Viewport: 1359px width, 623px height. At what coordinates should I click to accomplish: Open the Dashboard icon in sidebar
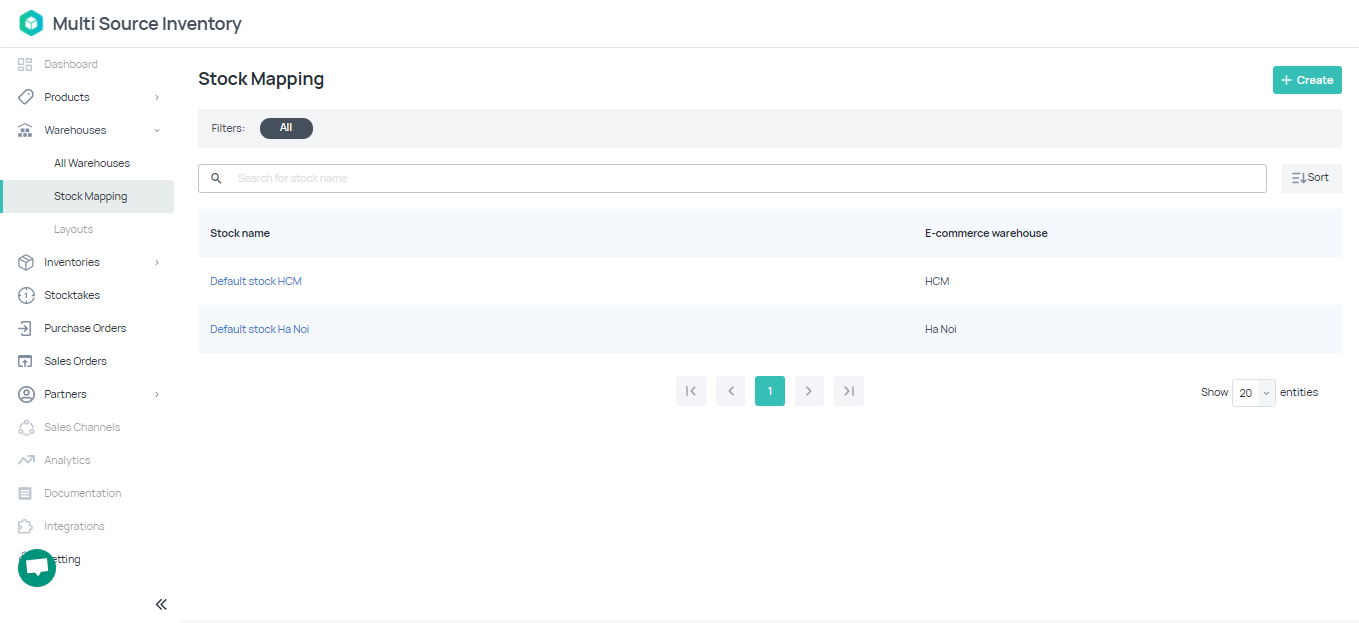click(26, 64)
